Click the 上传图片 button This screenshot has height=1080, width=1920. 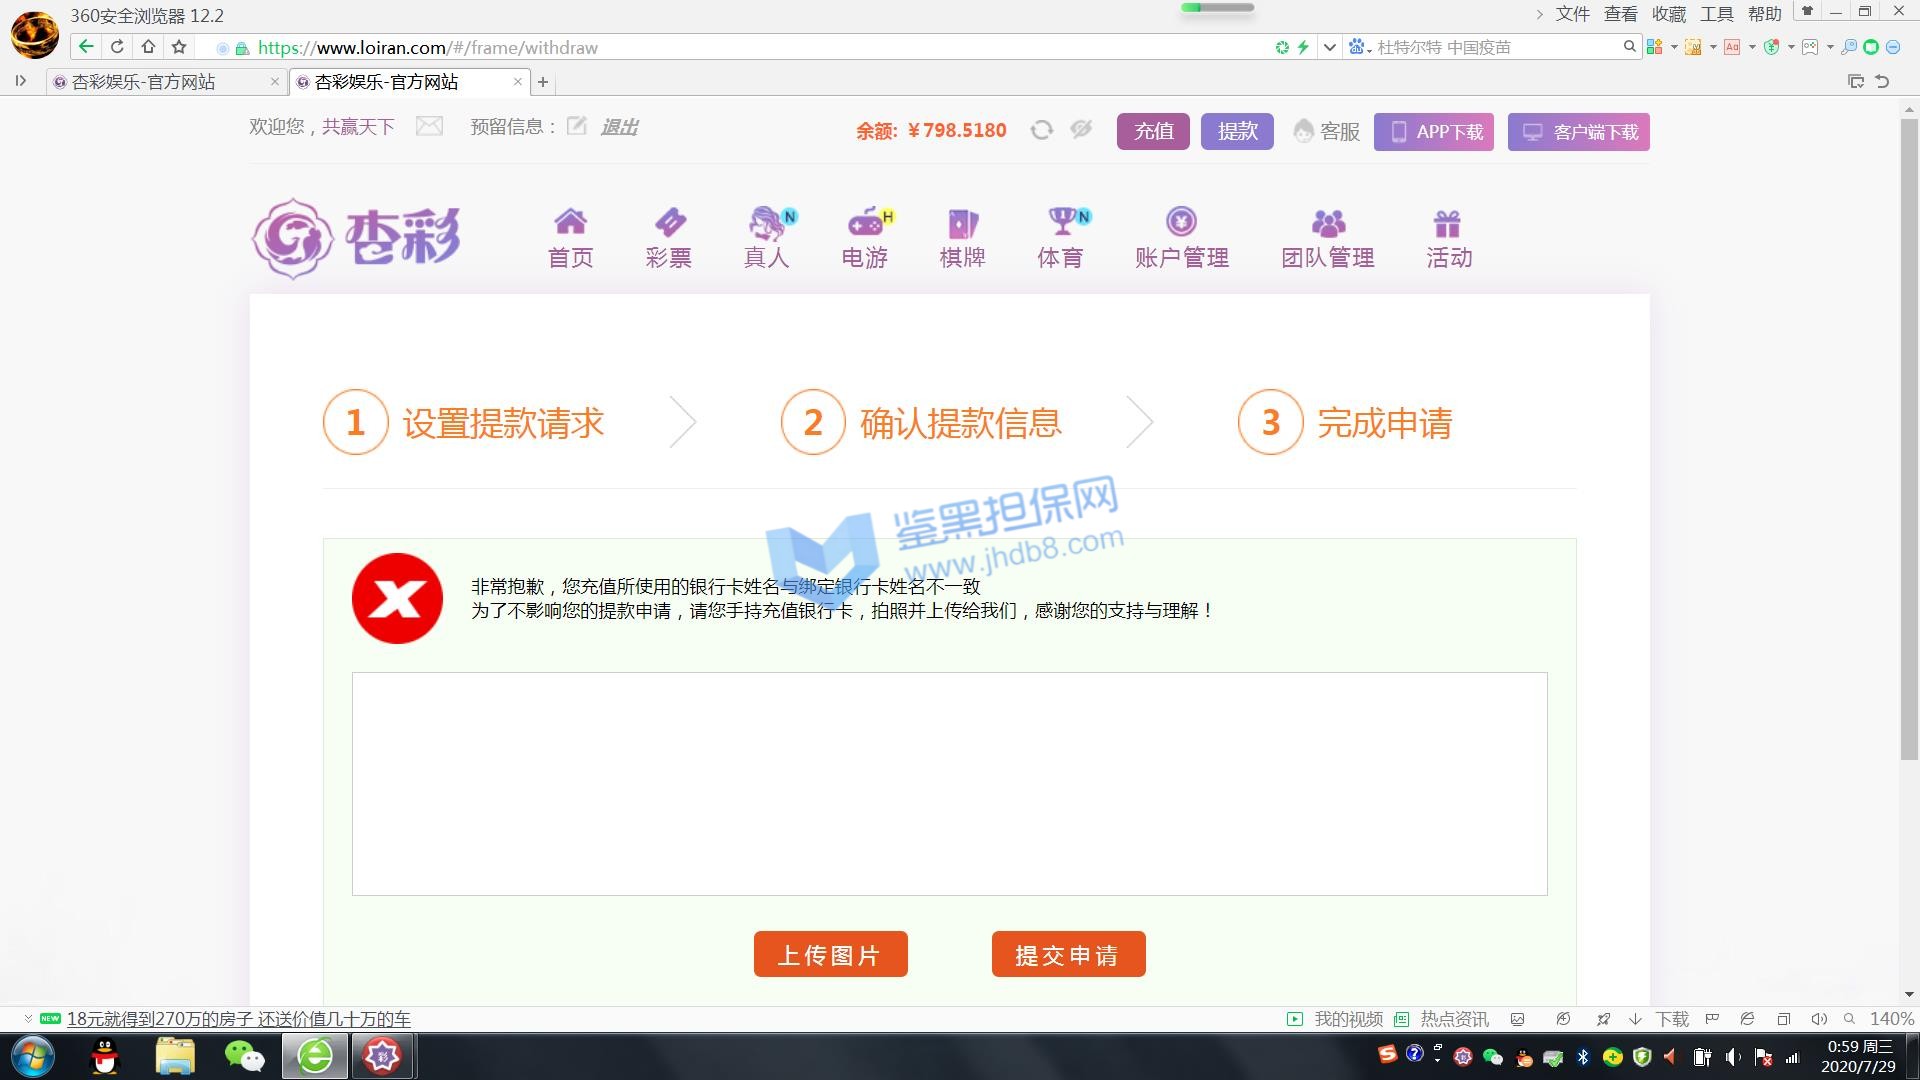[x=830, y=955]
